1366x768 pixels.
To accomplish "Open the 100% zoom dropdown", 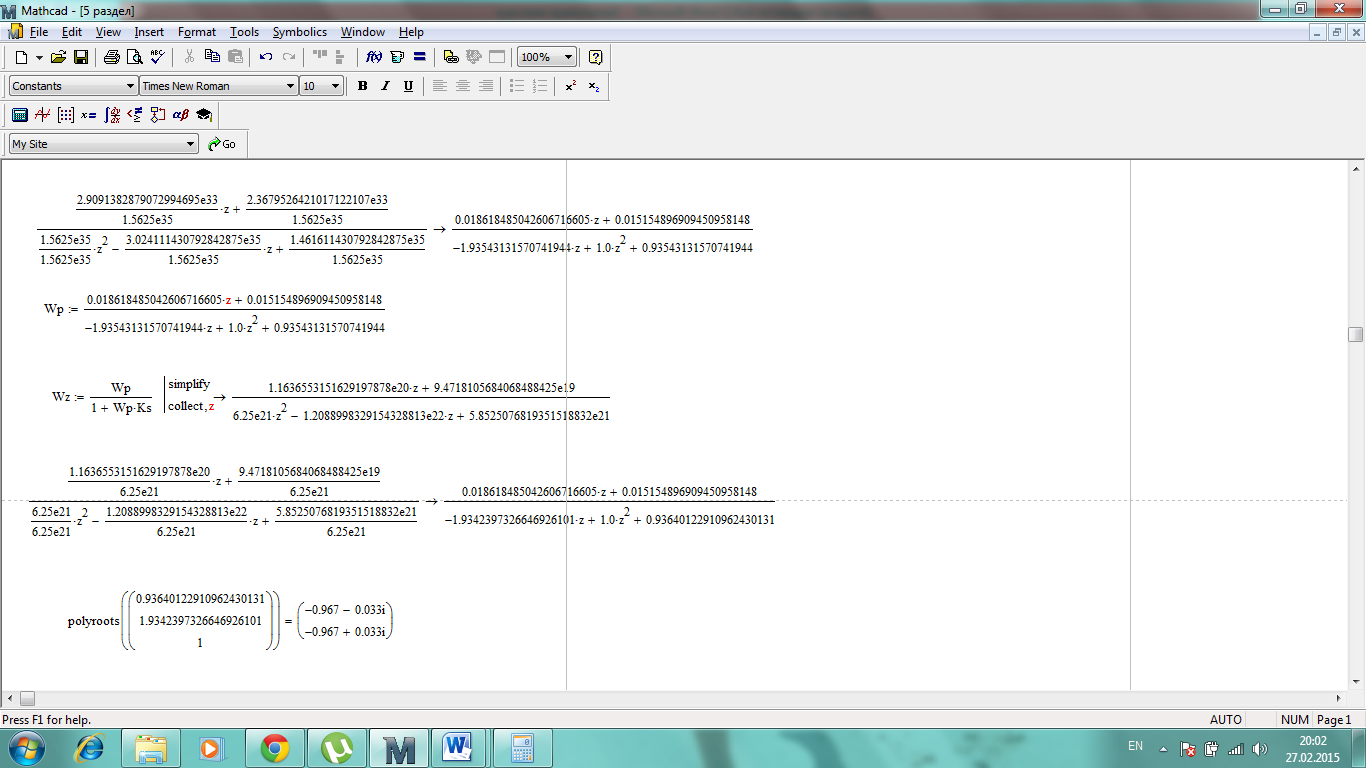I will pyautogui.click(x=569, y=57).
